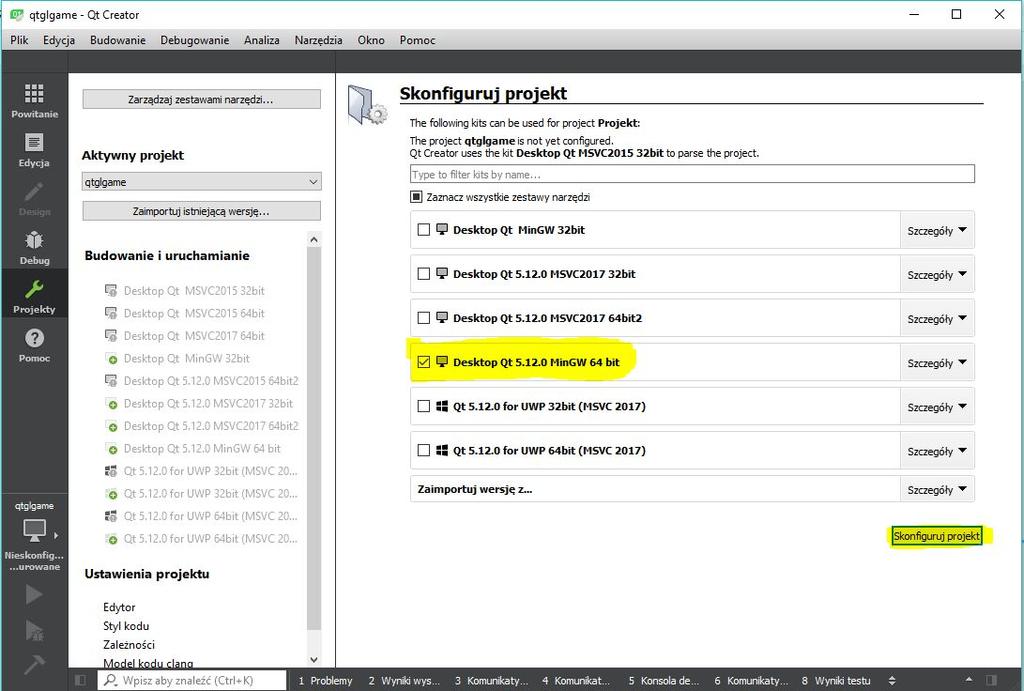
Task: Open the Plik menu
Action: click(x=19, y=40)
